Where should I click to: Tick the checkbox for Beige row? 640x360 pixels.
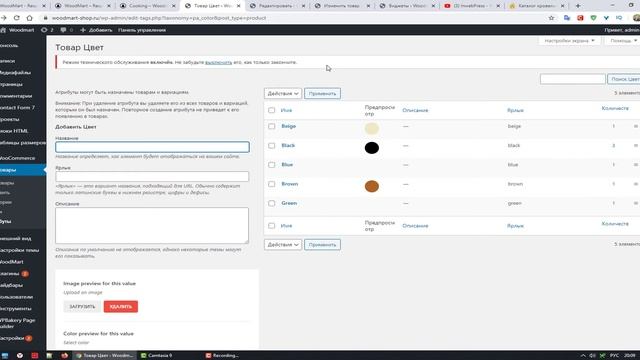pos(271,127)
